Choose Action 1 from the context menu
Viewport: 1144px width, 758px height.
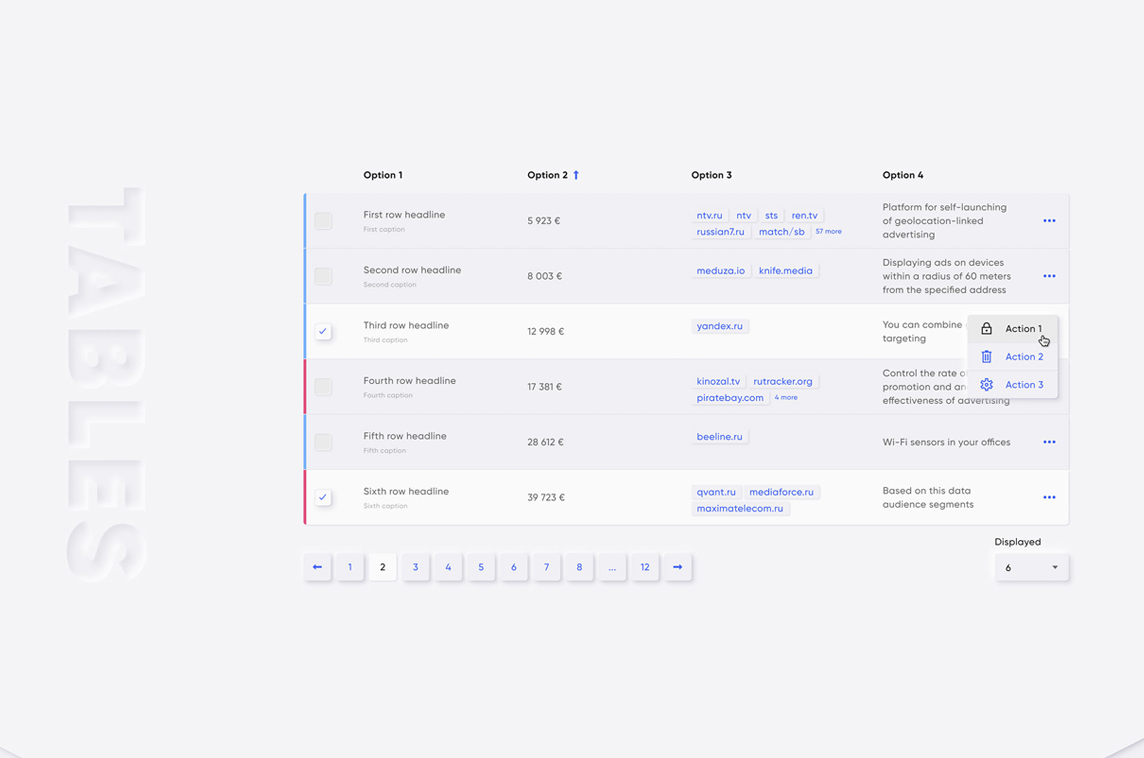pos(1013,328)
